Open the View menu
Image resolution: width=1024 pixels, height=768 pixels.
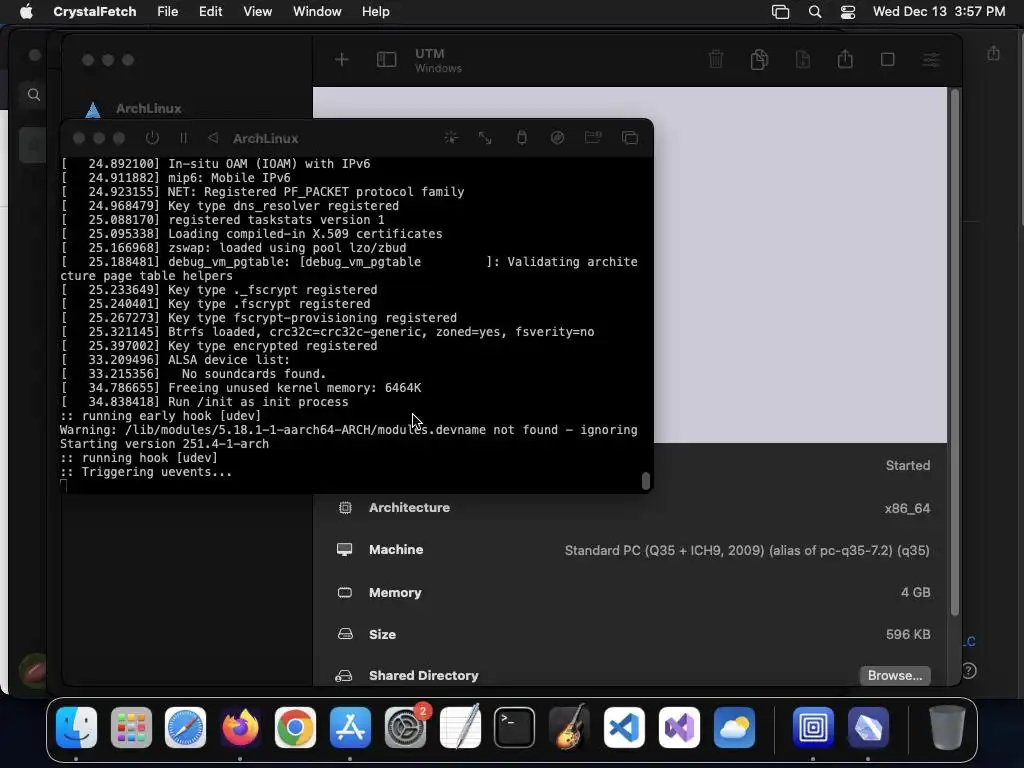tap(257, 12)
